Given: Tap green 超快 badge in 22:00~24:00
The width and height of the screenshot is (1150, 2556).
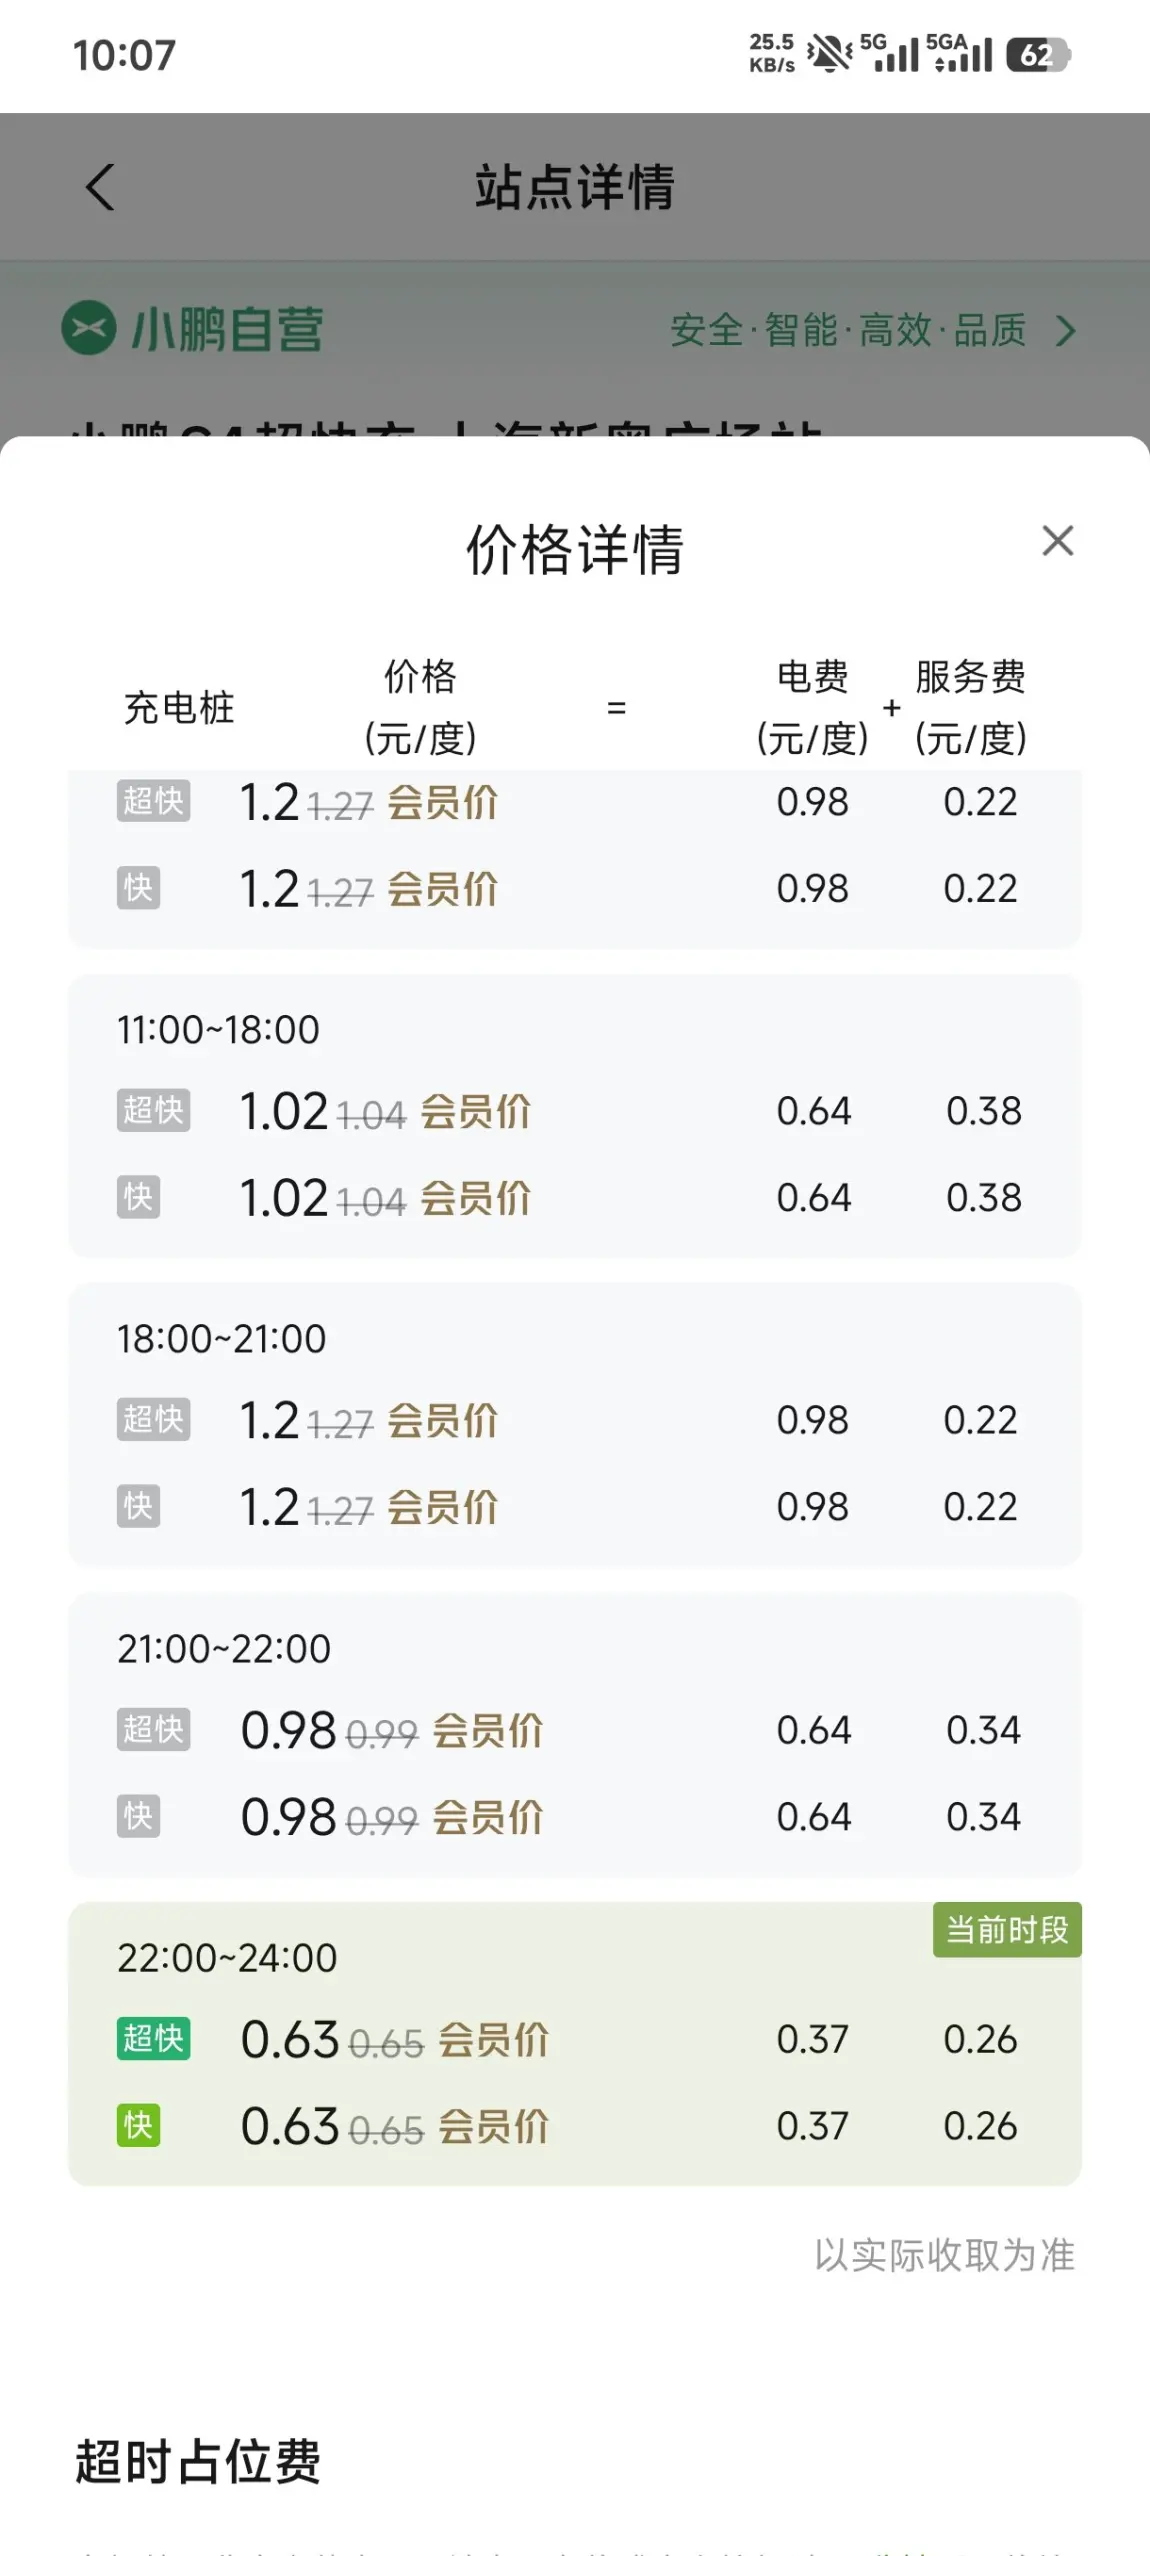Looking at the screenshot, I should click(153, 2038).
